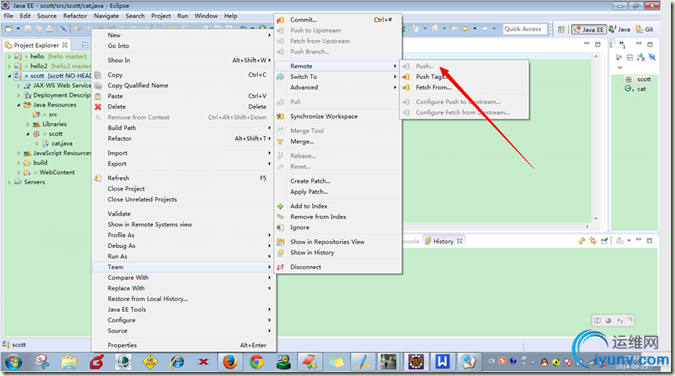Expand the WebContent folder node

[x=19, y=173]
